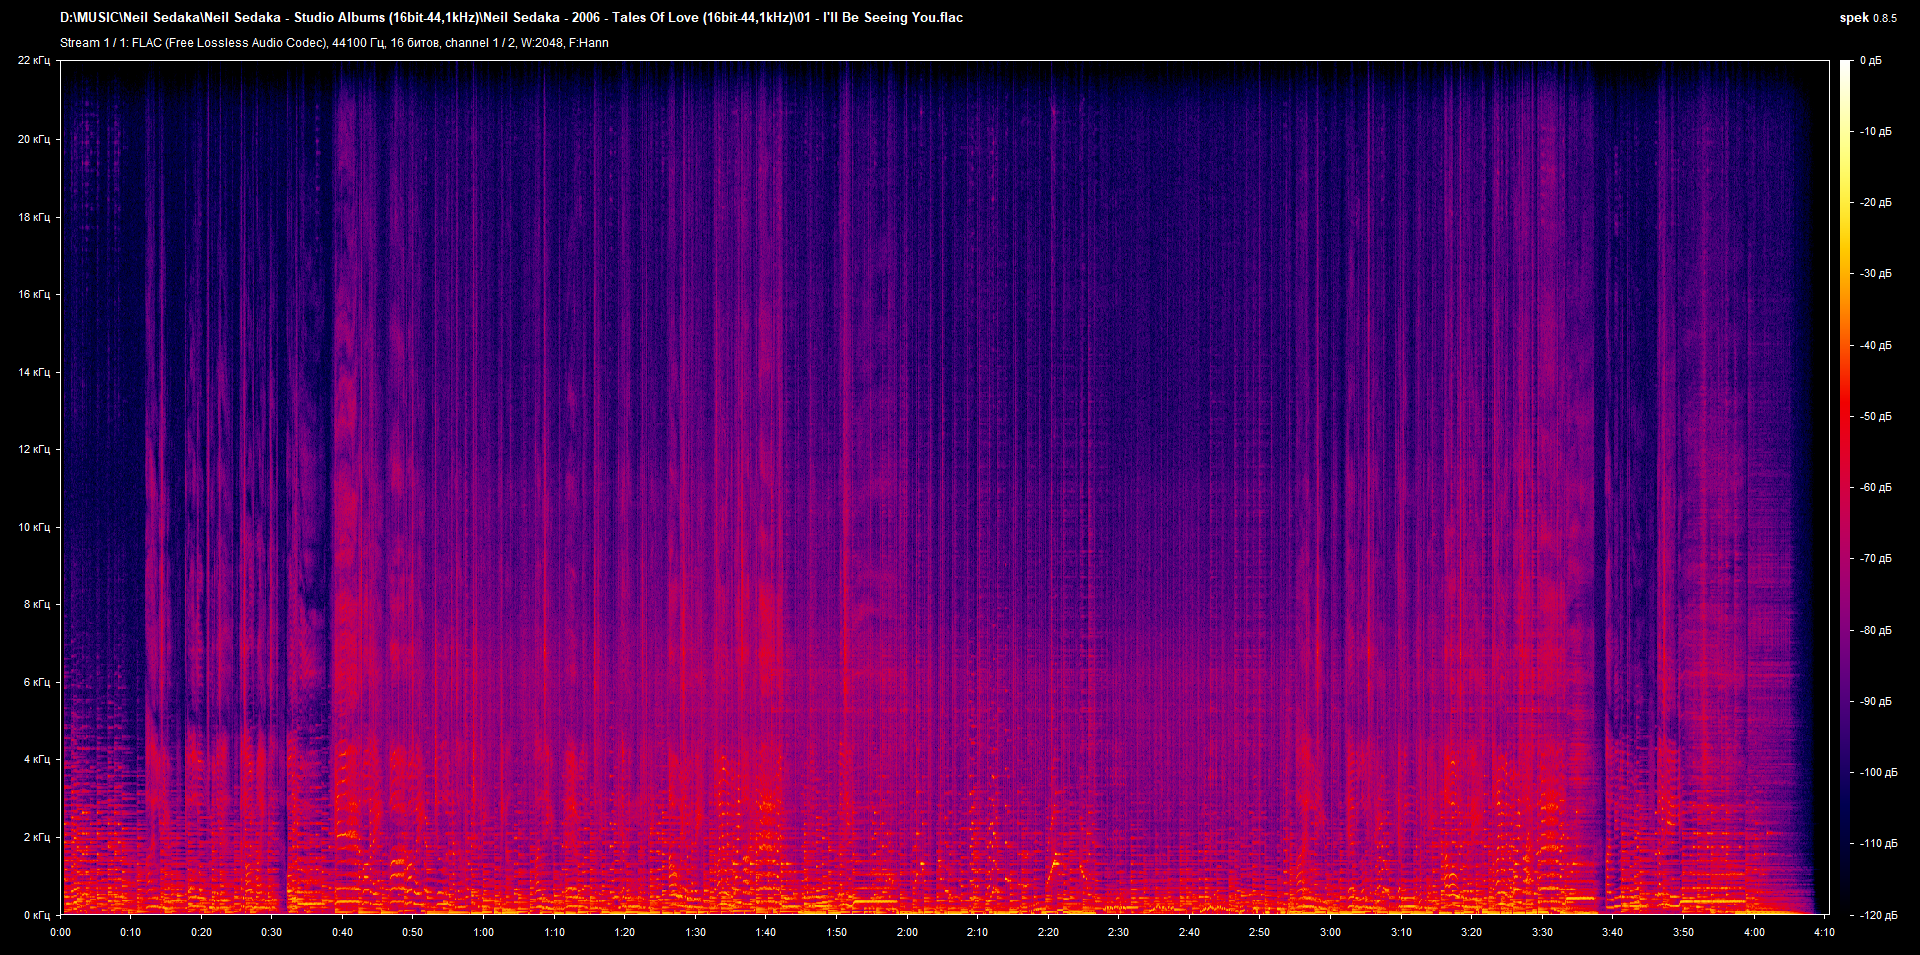The image size is (1920, 955).
Task: Click the 2:00 time axis label
Action: [x=907, y=932]
